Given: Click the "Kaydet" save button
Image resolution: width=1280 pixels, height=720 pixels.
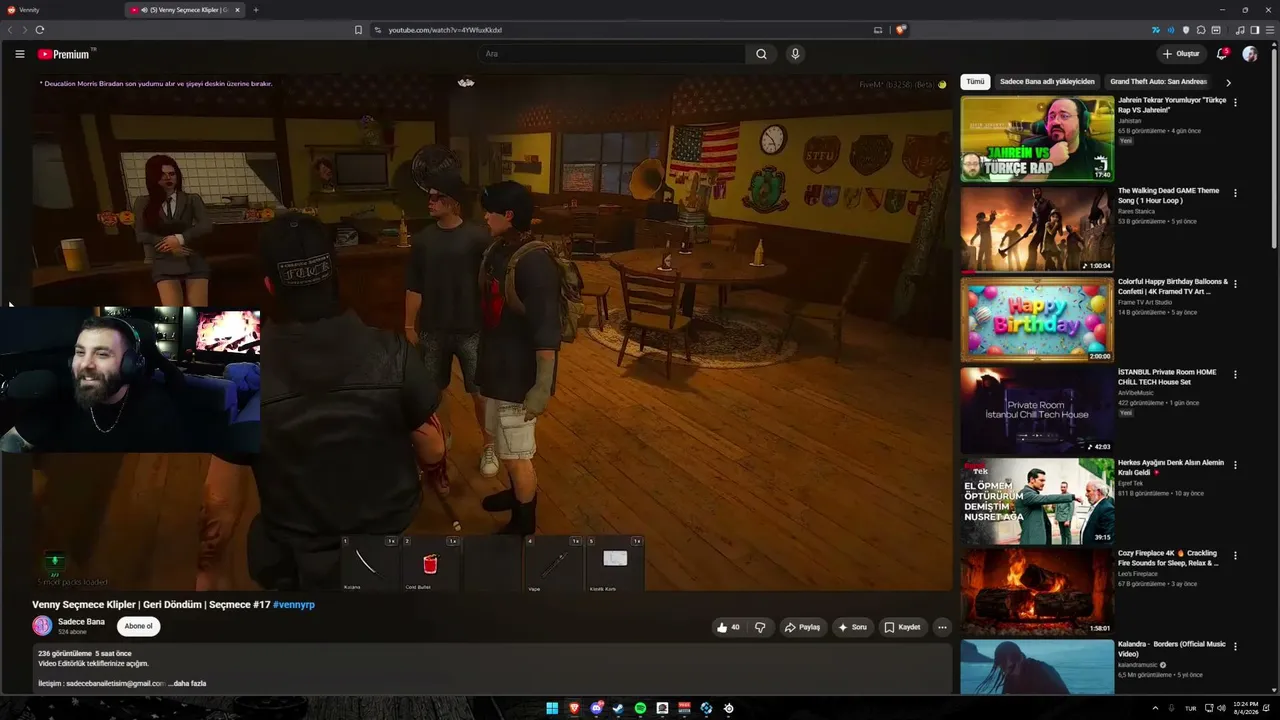Looking at the screenshot, I should [x=902, y=627].
